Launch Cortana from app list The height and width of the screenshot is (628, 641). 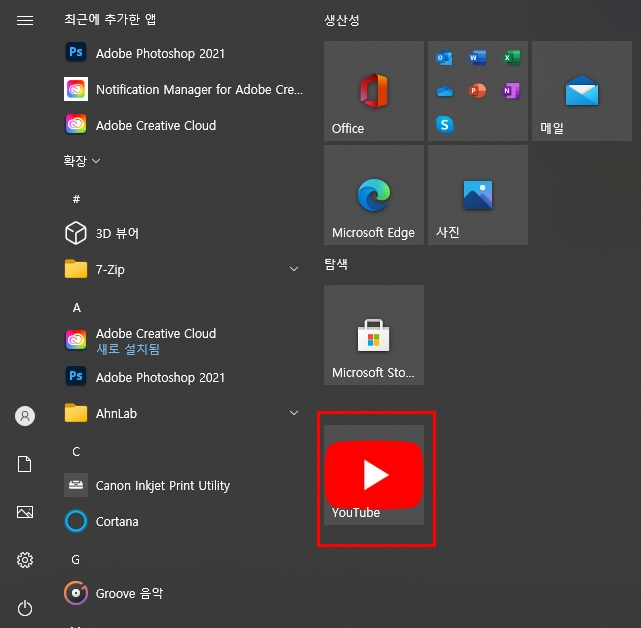[184, 521]
